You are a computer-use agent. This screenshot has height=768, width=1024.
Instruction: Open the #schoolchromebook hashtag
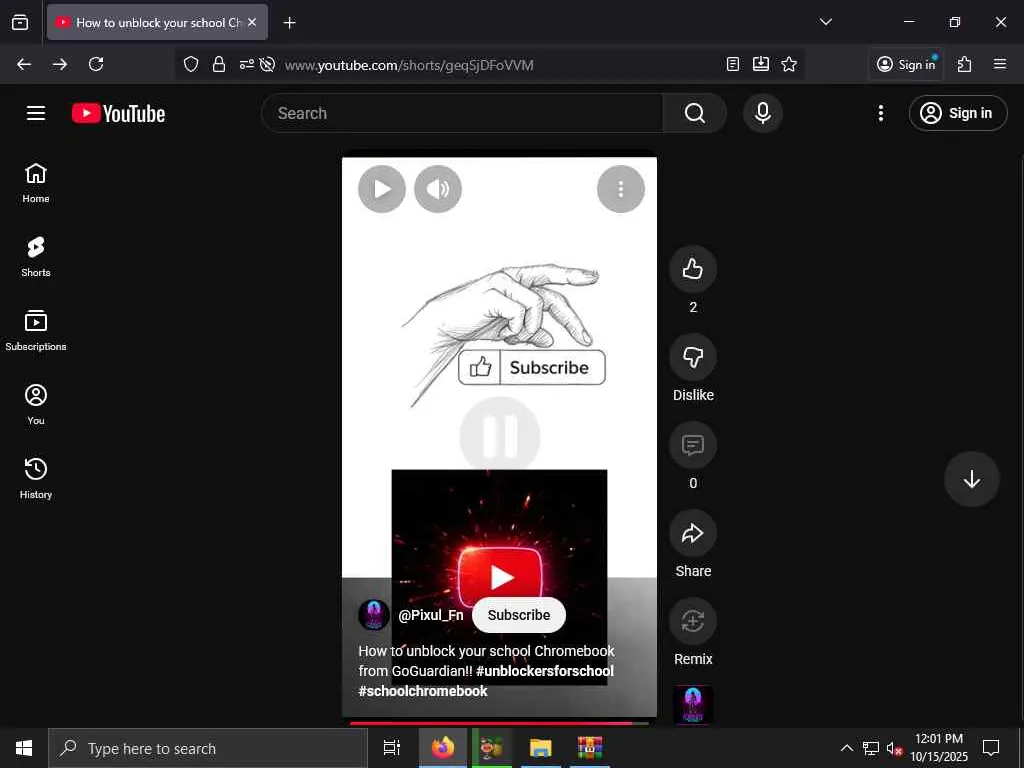coord(423,691)
